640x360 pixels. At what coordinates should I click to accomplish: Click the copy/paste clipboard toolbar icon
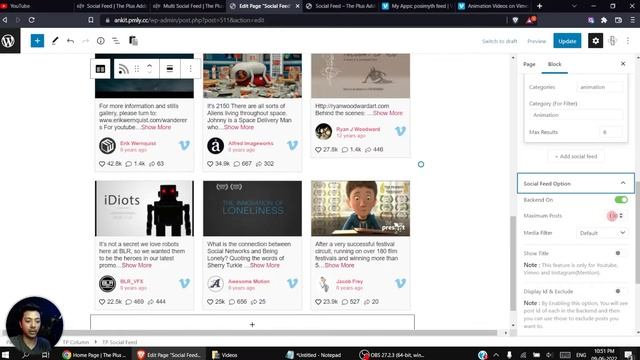(x=133, y=41)
